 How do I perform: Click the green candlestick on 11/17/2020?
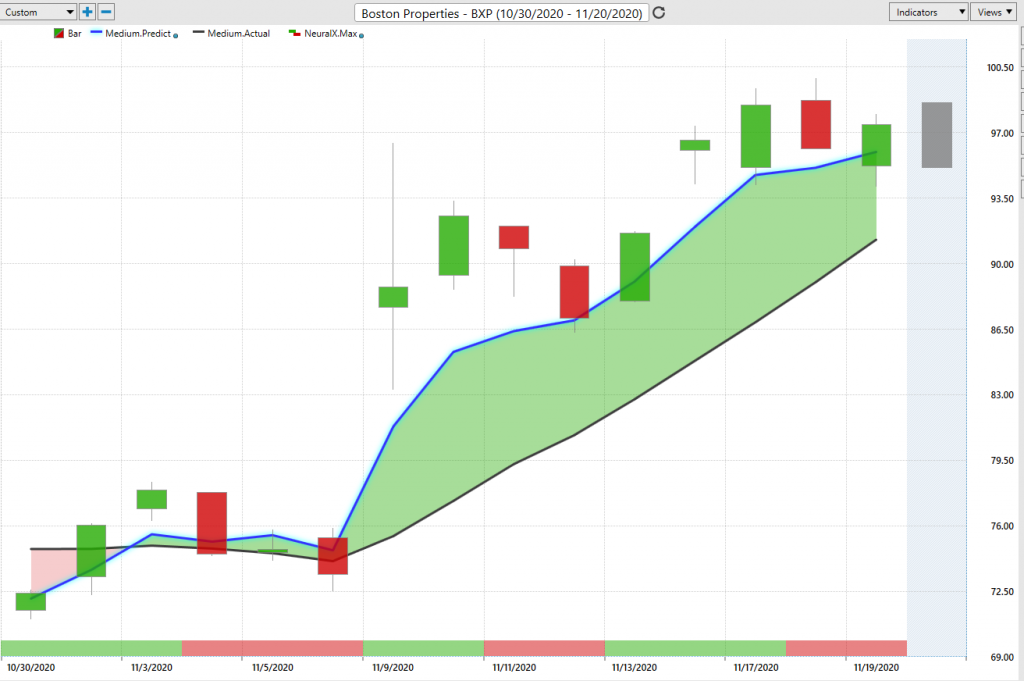[756, 136]
